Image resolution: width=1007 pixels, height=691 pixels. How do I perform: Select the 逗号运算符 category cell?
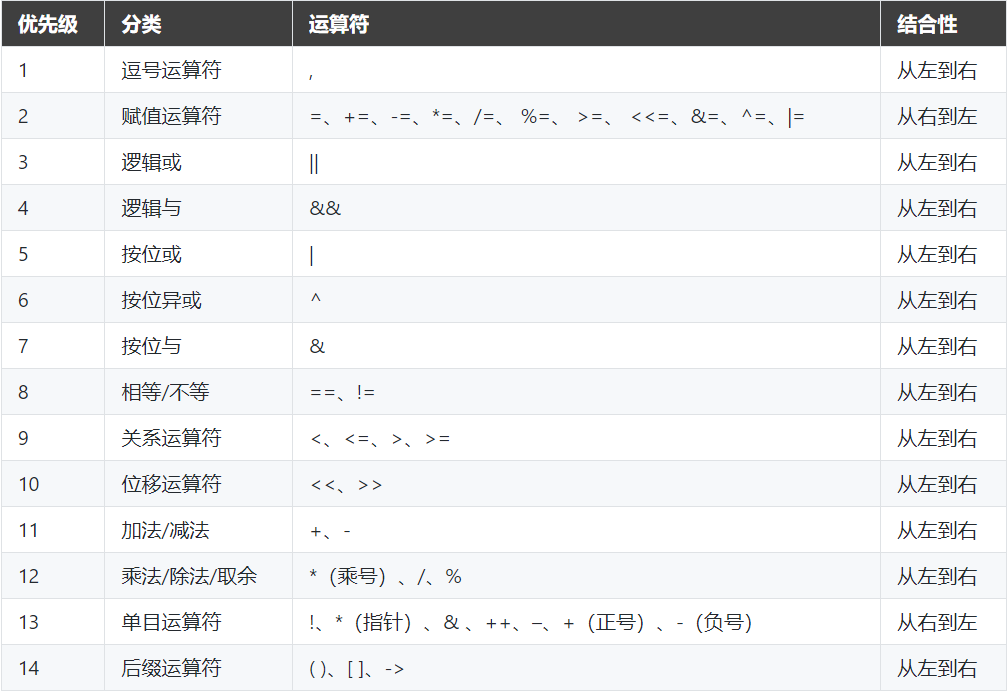point(171,70)
